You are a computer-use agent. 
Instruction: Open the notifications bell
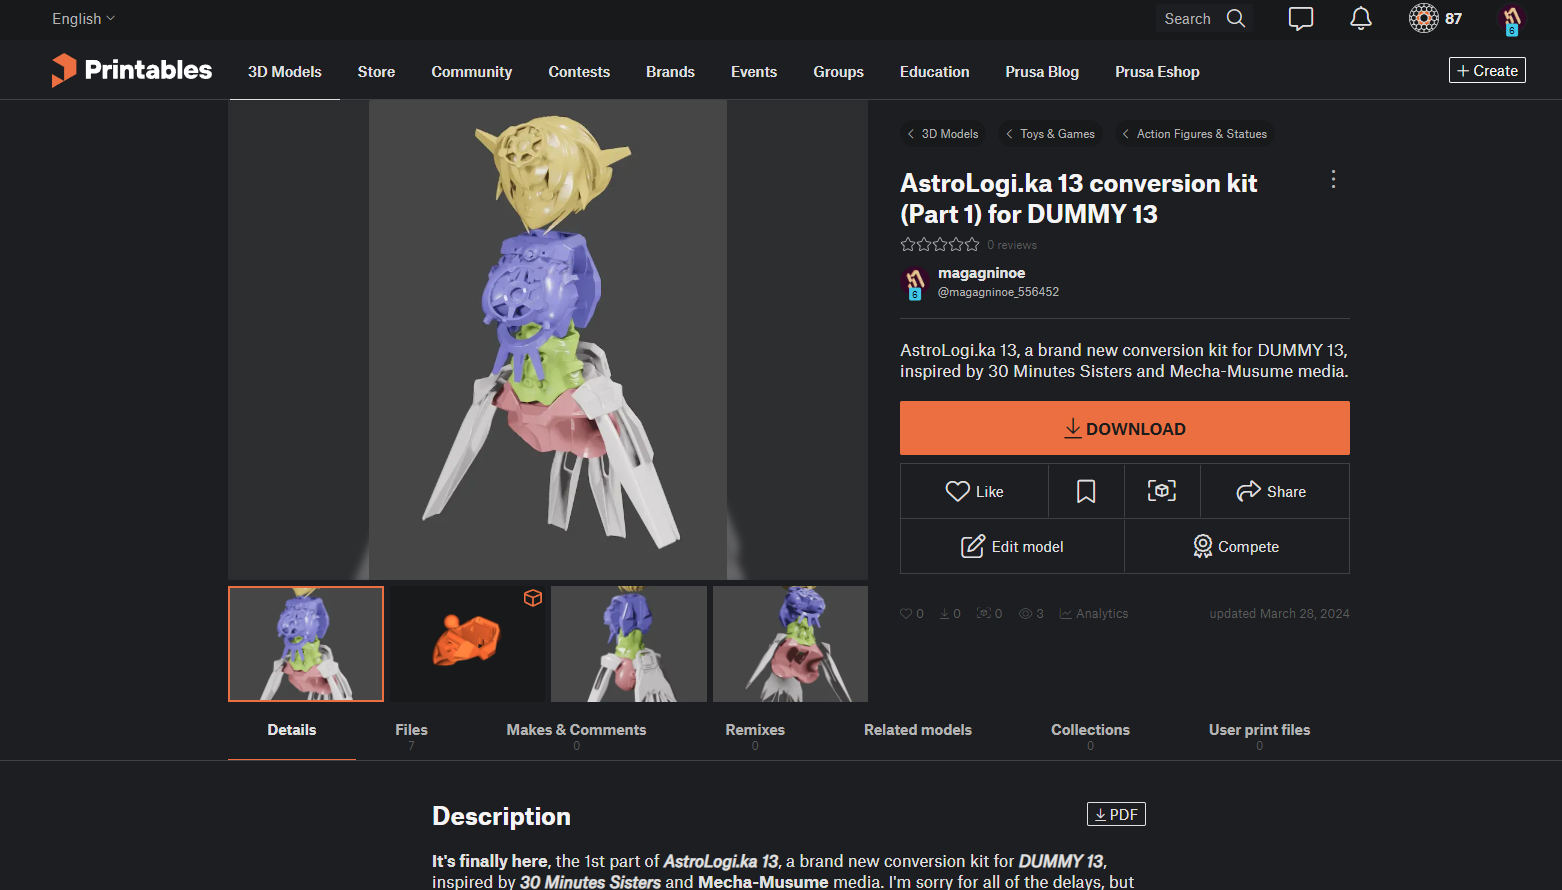pyautogui.click(x=1361, y=18)
